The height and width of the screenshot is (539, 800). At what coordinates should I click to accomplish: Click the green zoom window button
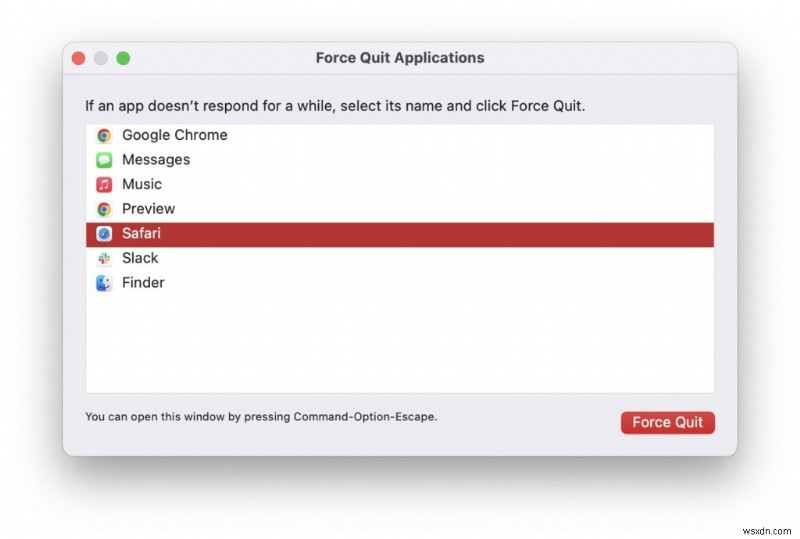(123, 58)
